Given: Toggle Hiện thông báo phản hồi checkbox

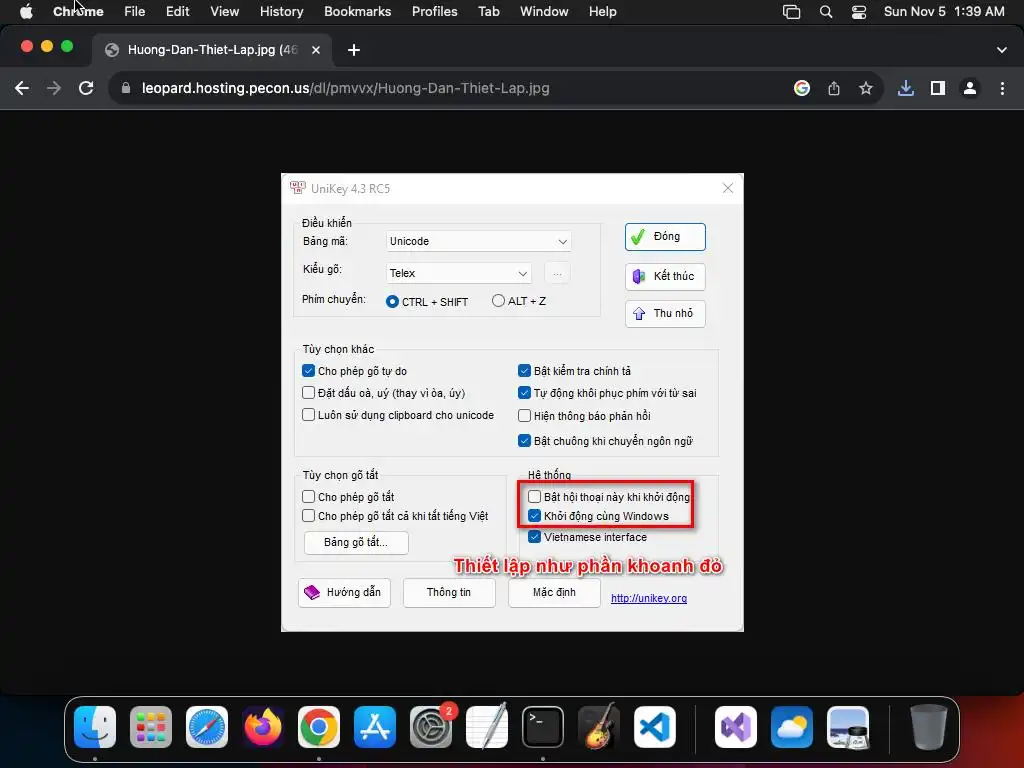Looking at the screenshot, I should [524, 416].
